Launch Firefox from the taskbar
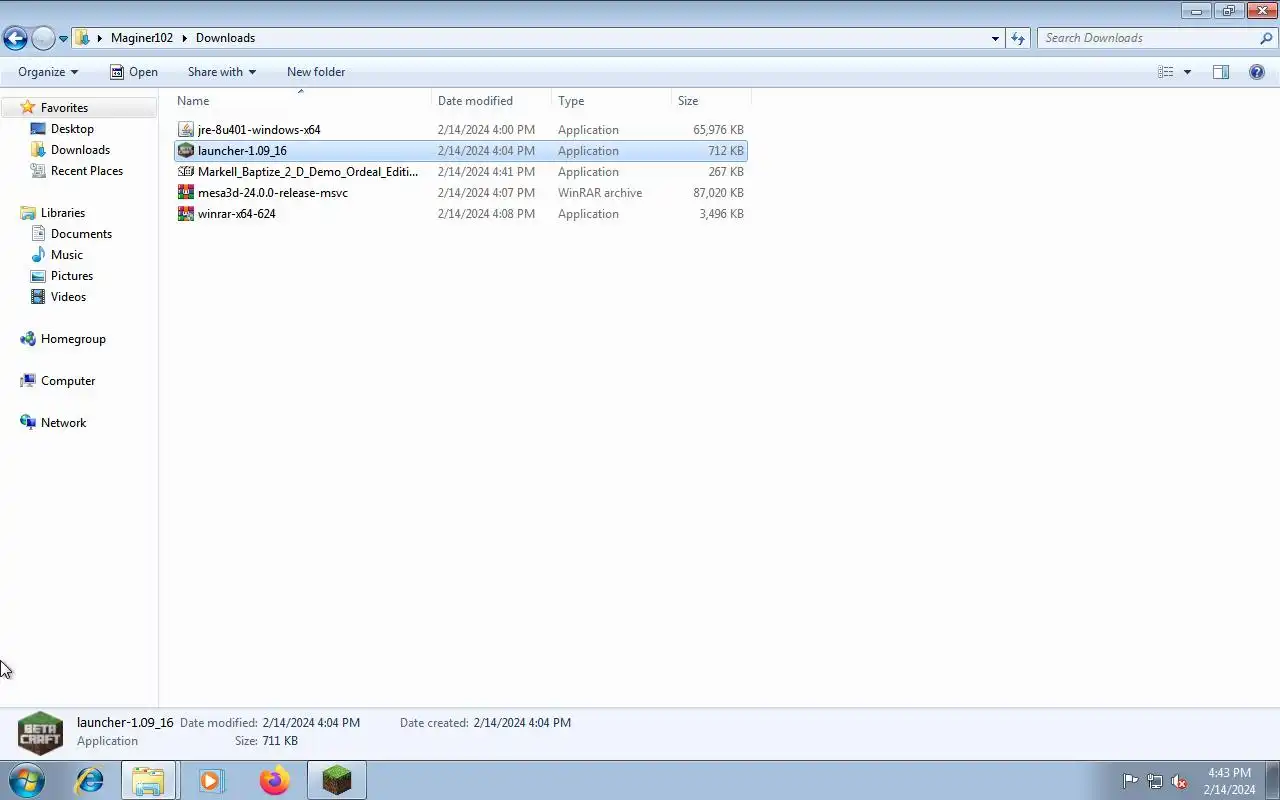The width and height of the screenshot is (1280, 800). click(x=274, y=780)
